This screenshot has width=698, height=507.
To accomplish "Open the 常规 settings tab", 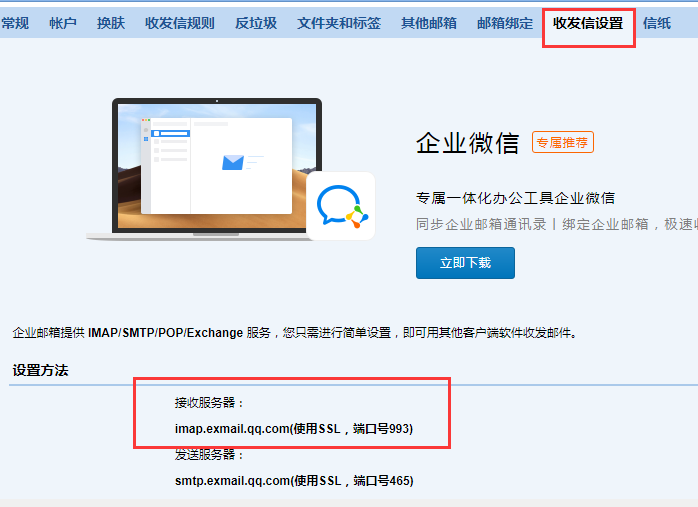I will click(x=15, y=23).
